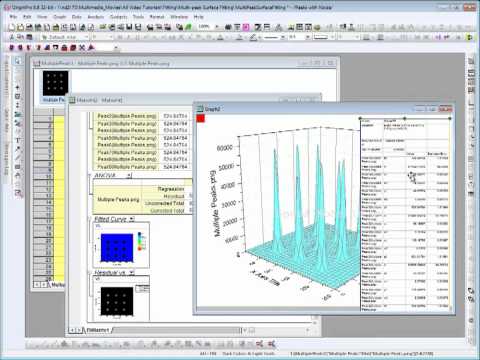Select the Data Reader tool in toolbox
This screenshot has height=360, width=480.
(18, 97)
